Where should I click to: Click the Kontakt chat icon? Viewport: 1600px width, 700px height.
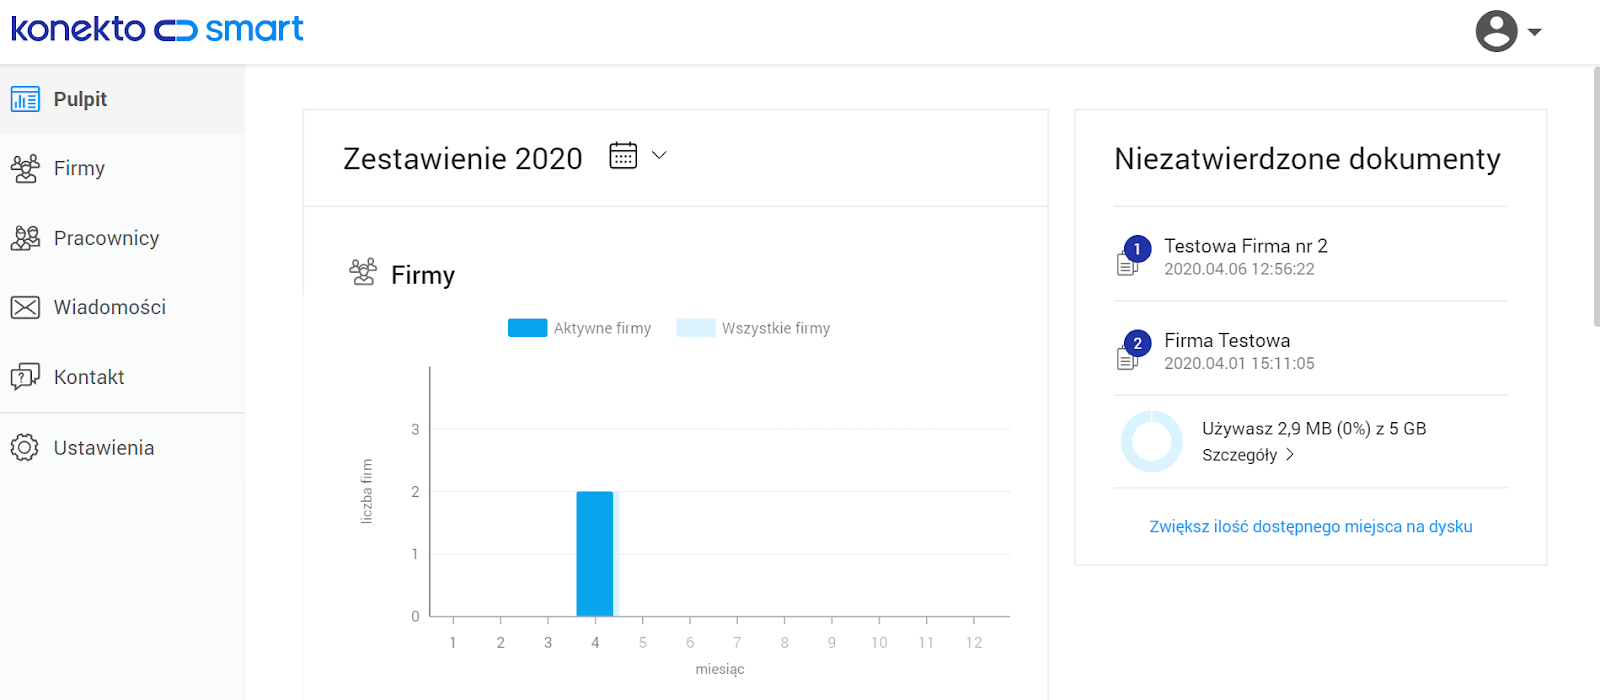25,377
